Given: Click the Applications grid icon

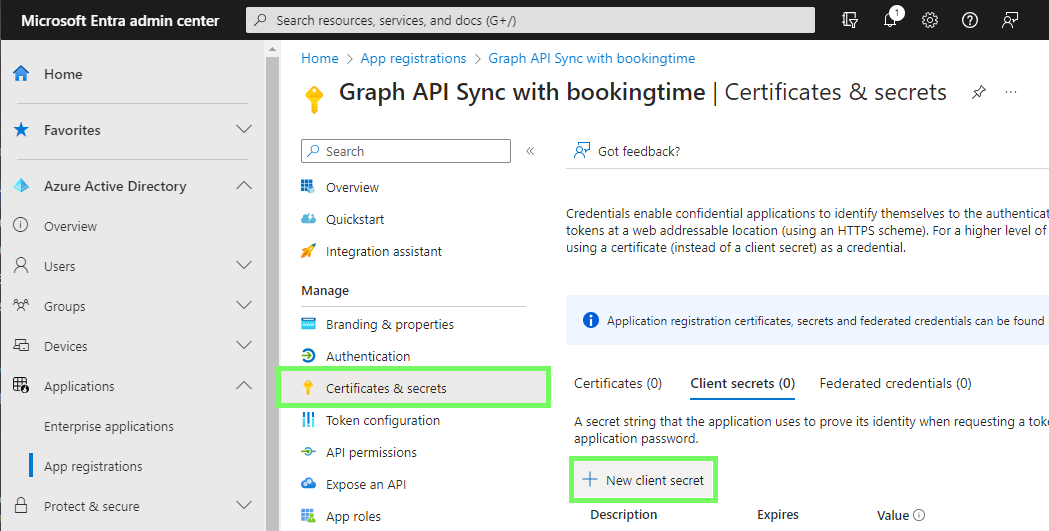Looking at the screenshot, I should pos(21,386).
